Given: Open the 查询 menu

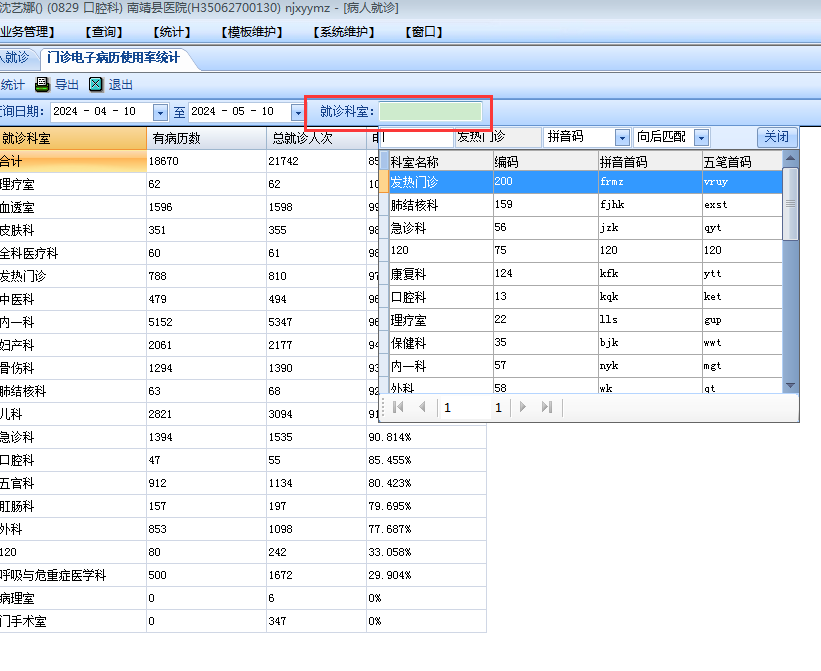Looking at the screenshot, I should 104,32.
